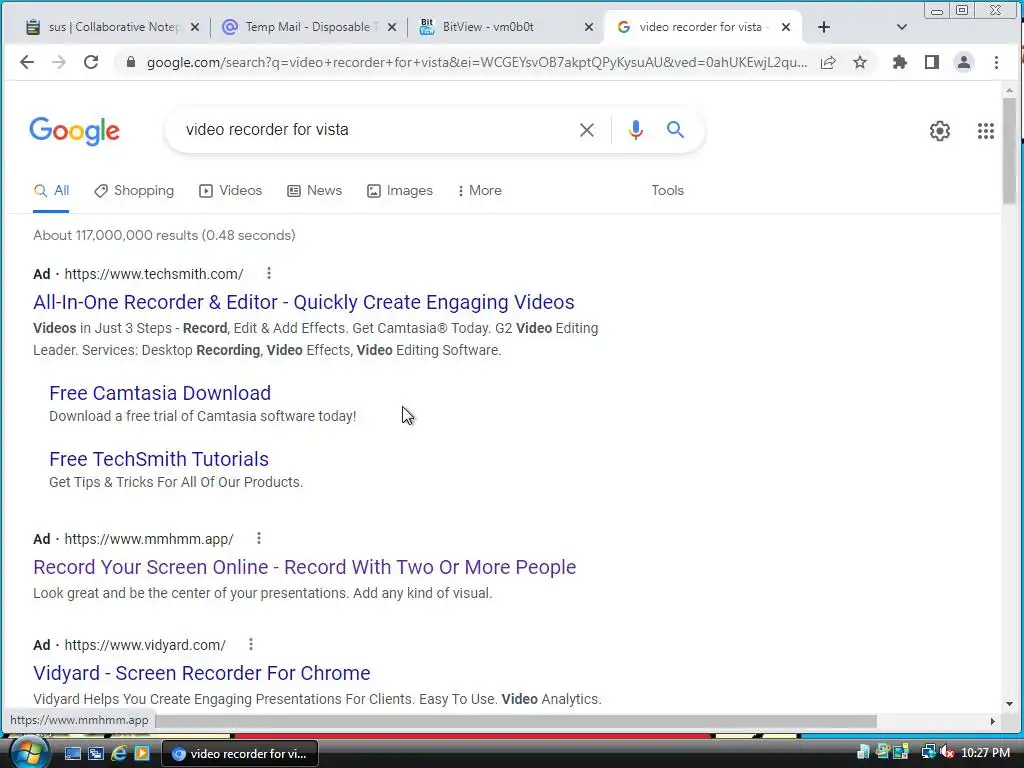
Task: Open Record Your Screen Online link
Action: (304, 568)
